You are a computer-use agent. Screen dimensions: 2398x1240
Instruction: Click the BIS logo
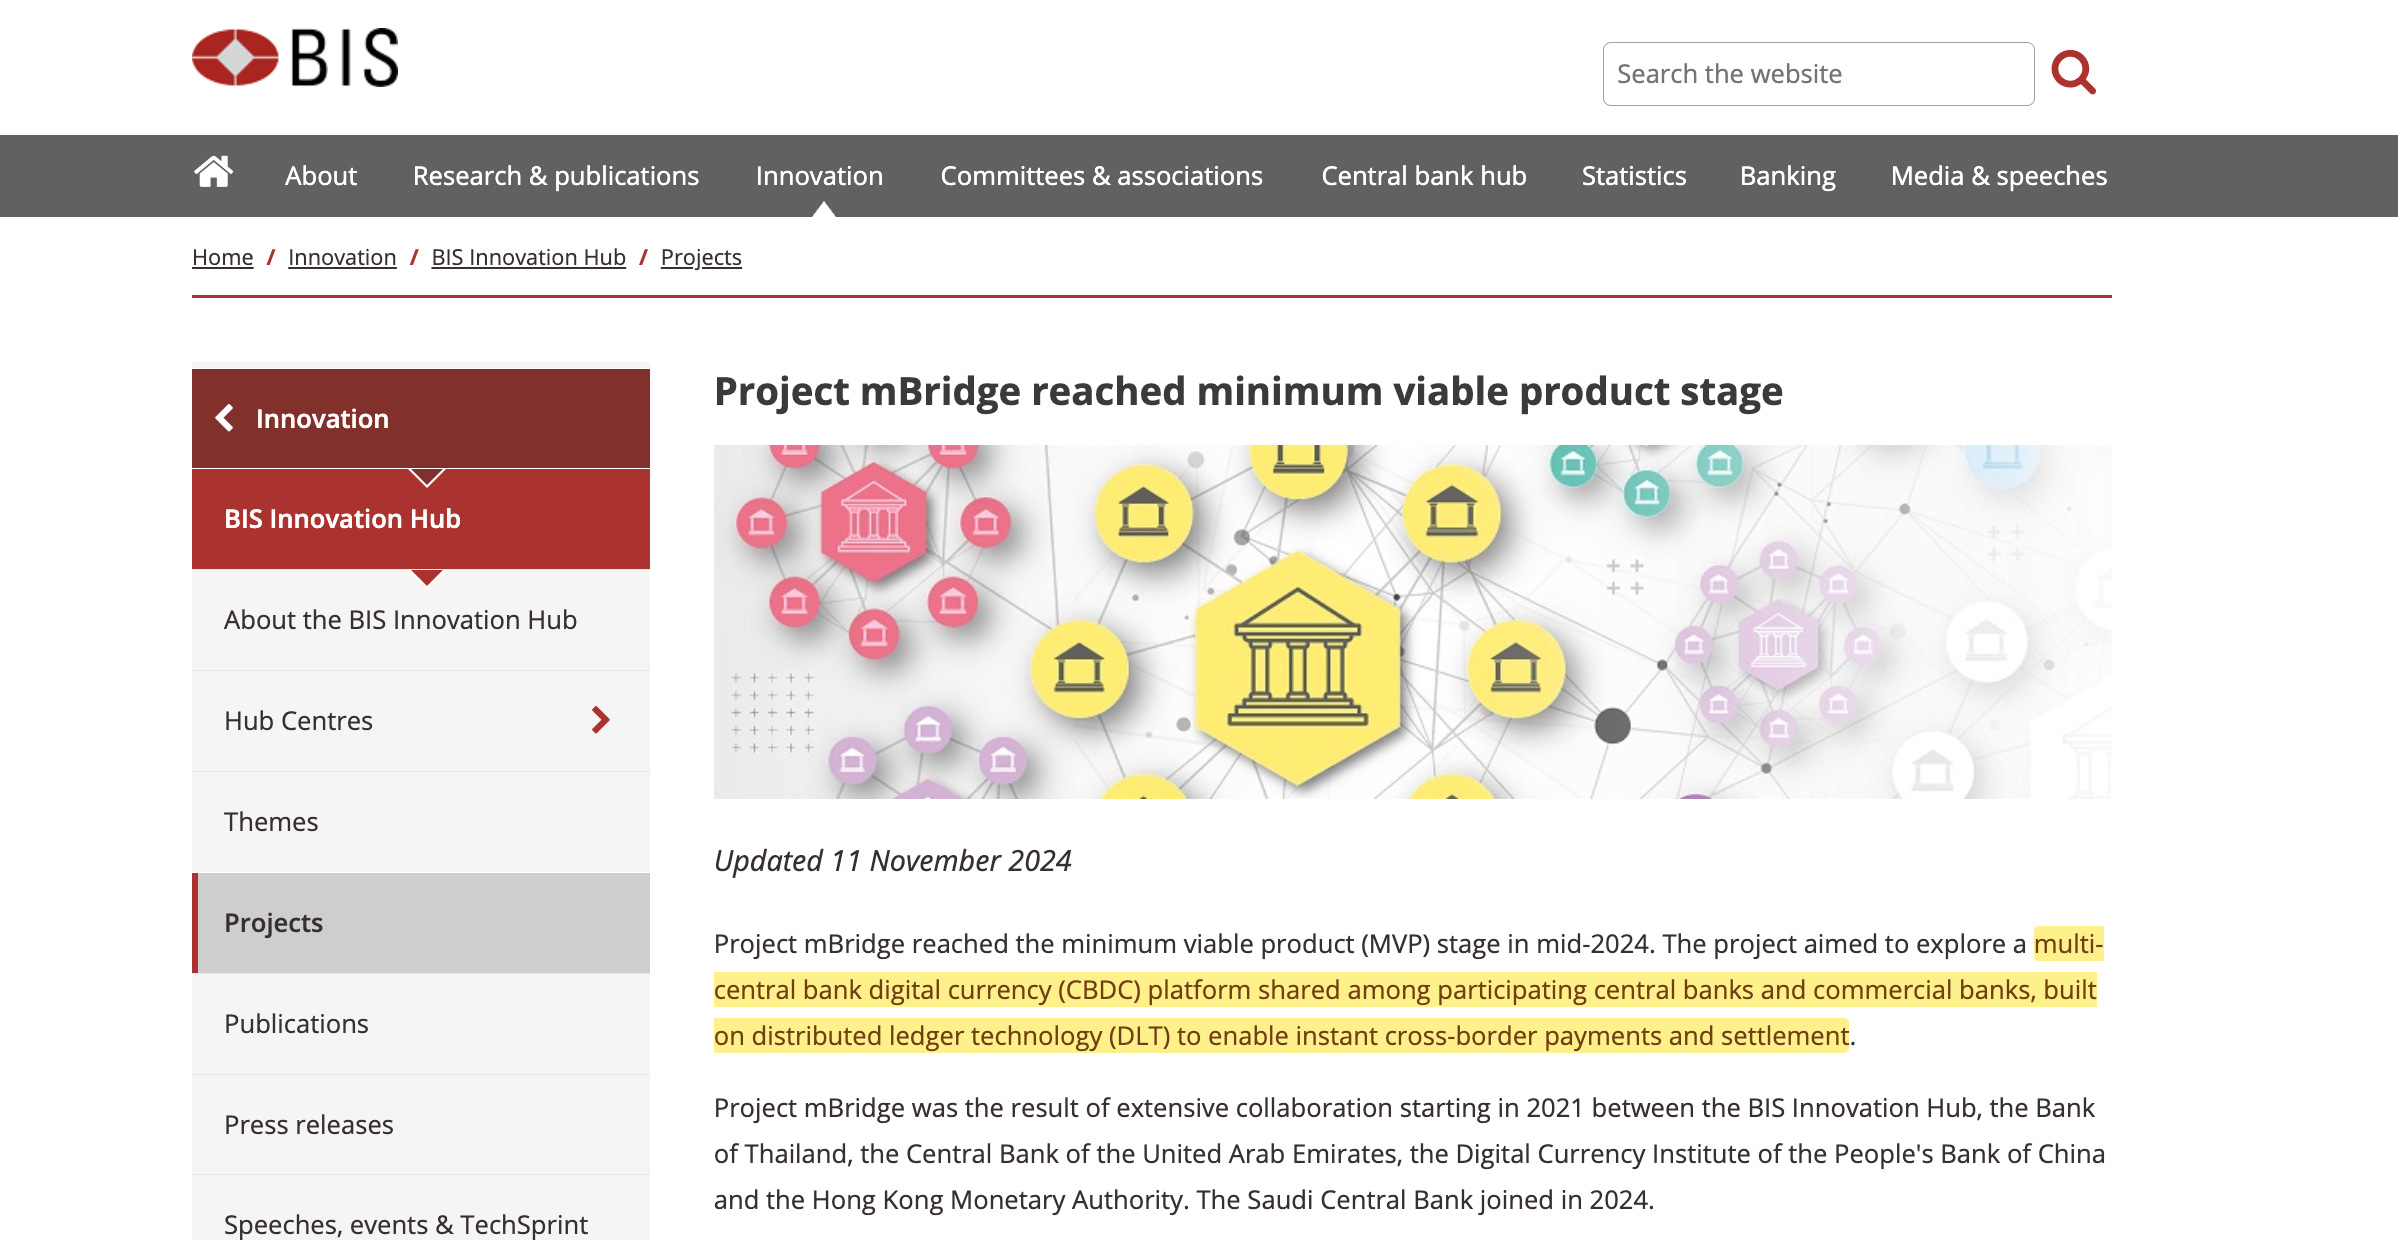click(x=295, y=58)
